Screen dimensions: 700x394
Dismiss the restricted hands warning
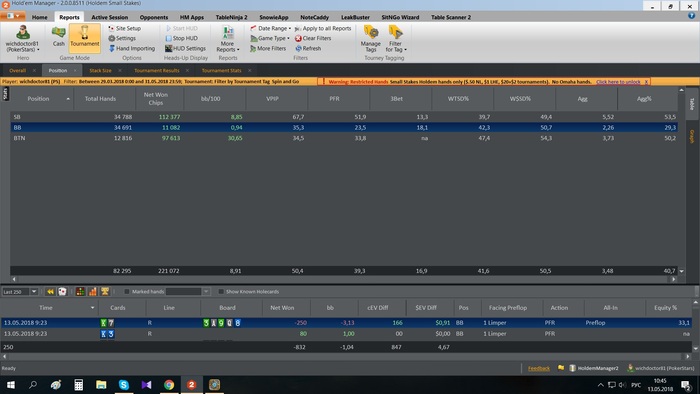(x=646, y=82)
